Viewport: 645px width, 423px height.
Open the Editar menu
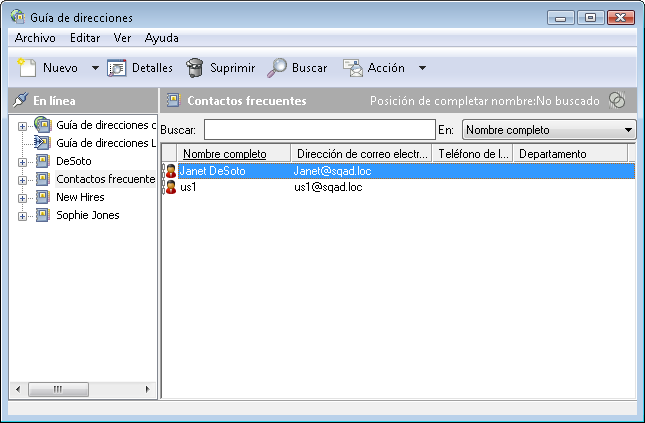coord(85,38)
